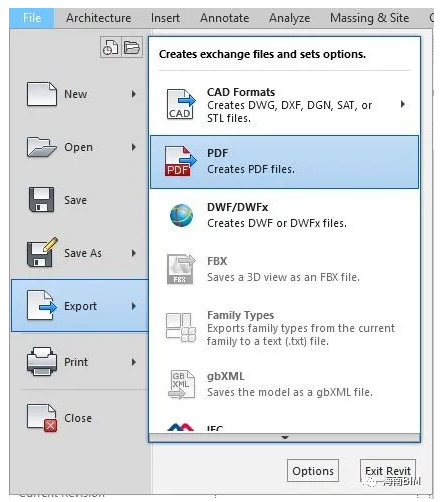Click the Save floppy disk icon

point(41,200)
